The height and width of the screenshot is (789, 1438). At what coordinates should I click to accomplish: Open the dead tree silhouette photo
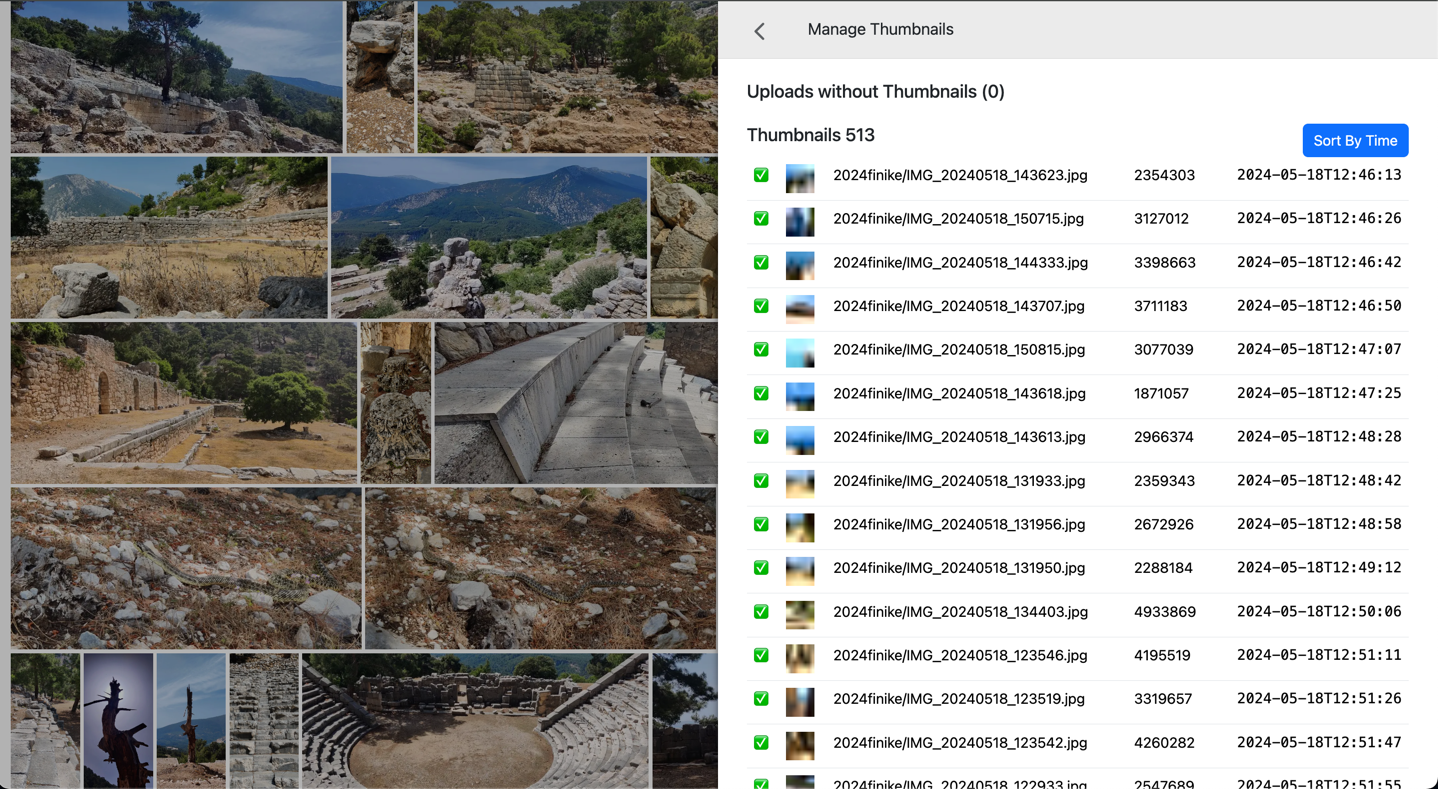pos(118,721)
